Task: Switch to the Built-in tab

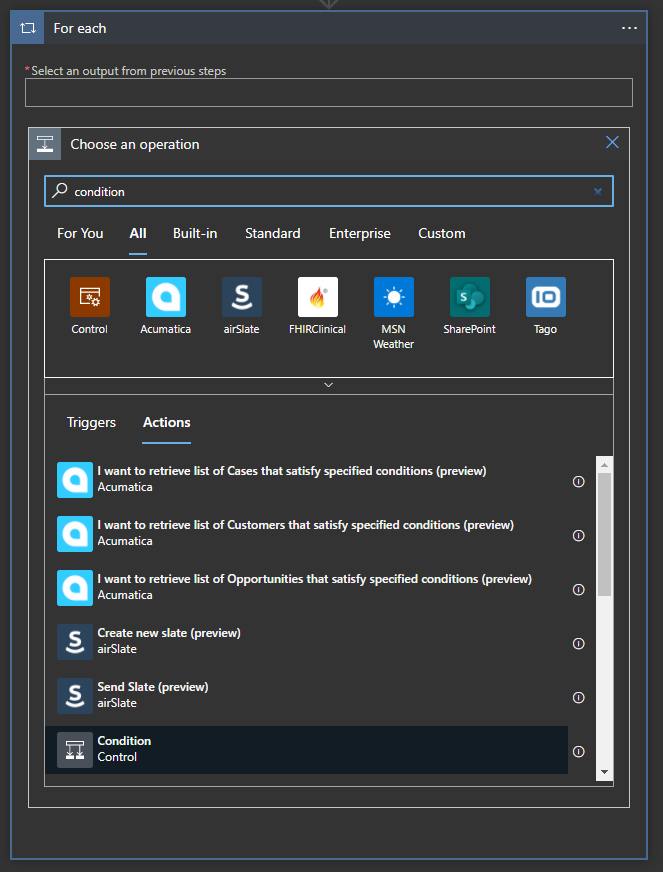Action: (x=195, y=234)
